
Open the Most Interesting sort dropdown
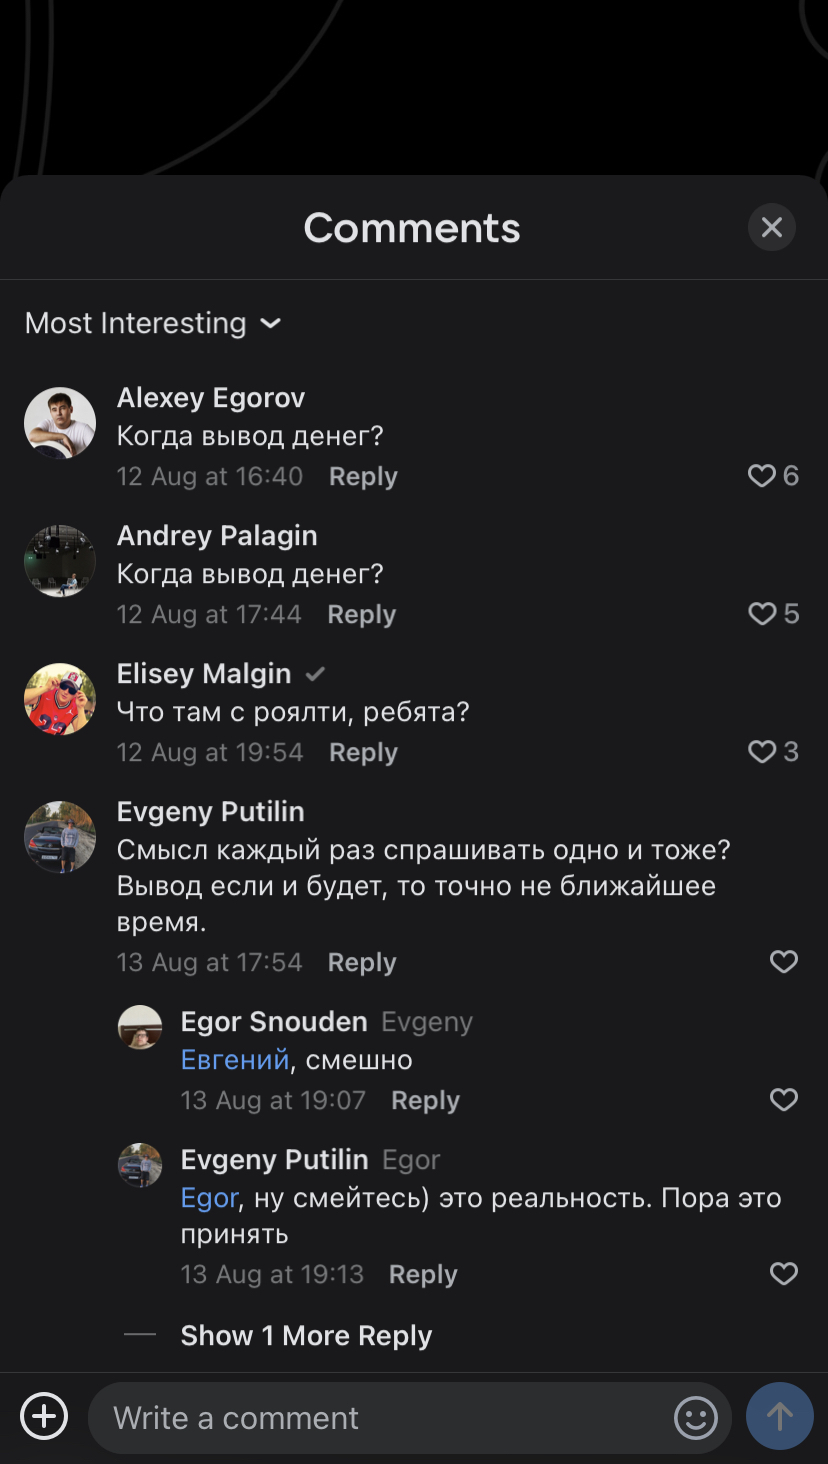(x=153, y=323)
